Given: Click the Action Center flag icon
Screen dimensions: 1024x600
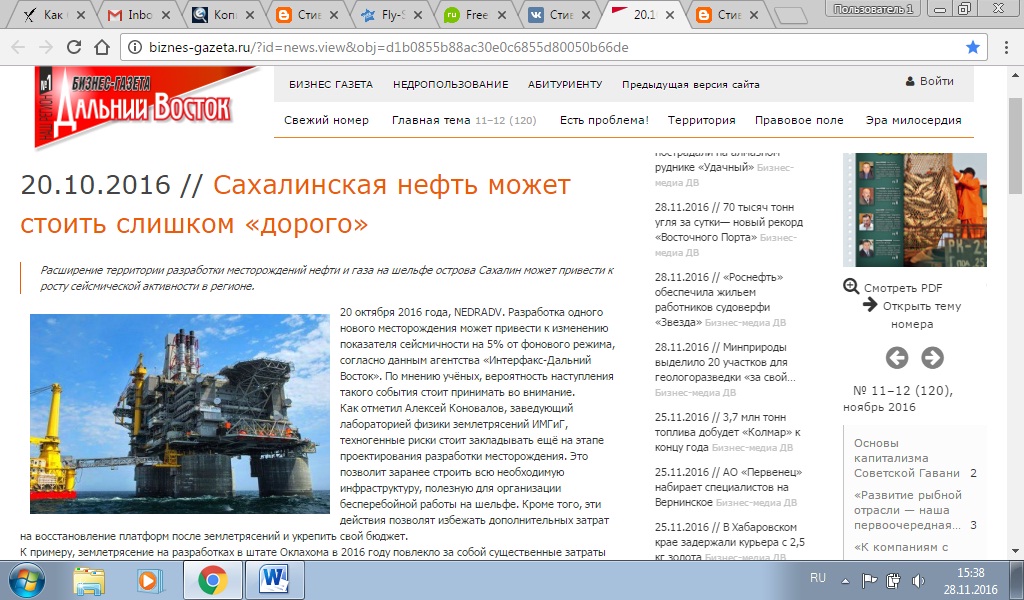Looking at the screenshot, I should [869, 580].
